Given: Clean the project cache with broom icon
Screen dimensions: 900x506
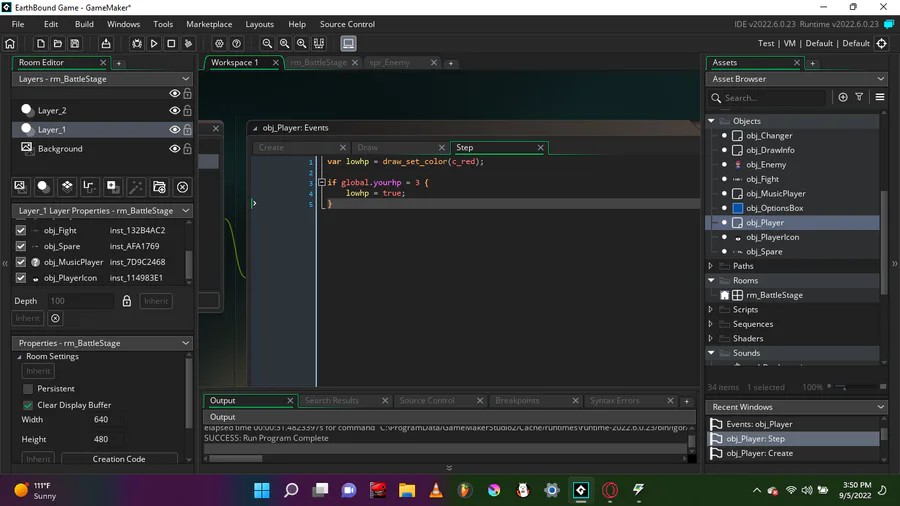Looking at the screenshot, I should point(188,44).
